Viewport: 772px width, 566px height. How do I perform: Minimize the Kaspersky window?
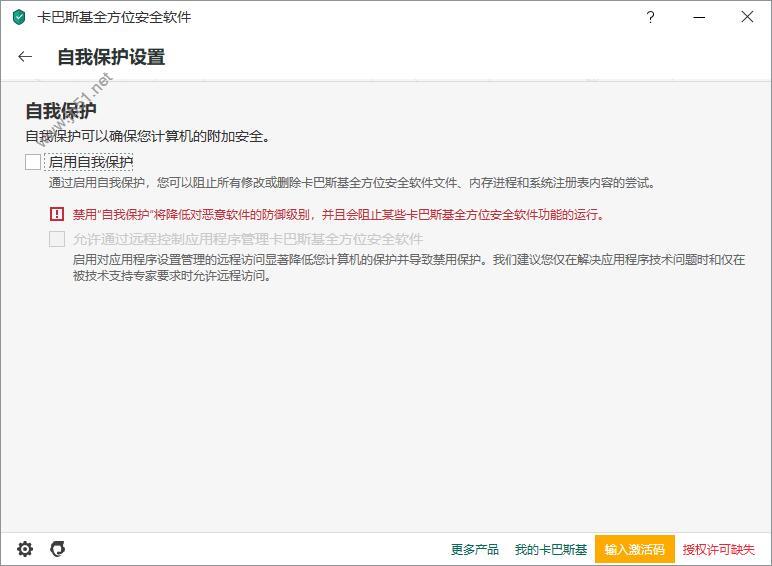699,17
